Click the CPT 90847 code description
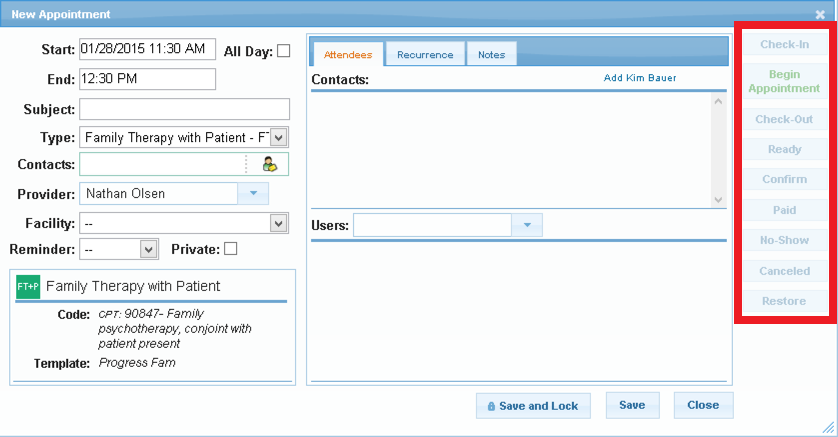The width and height of the screenshot is (838, 437). (175, 329)
